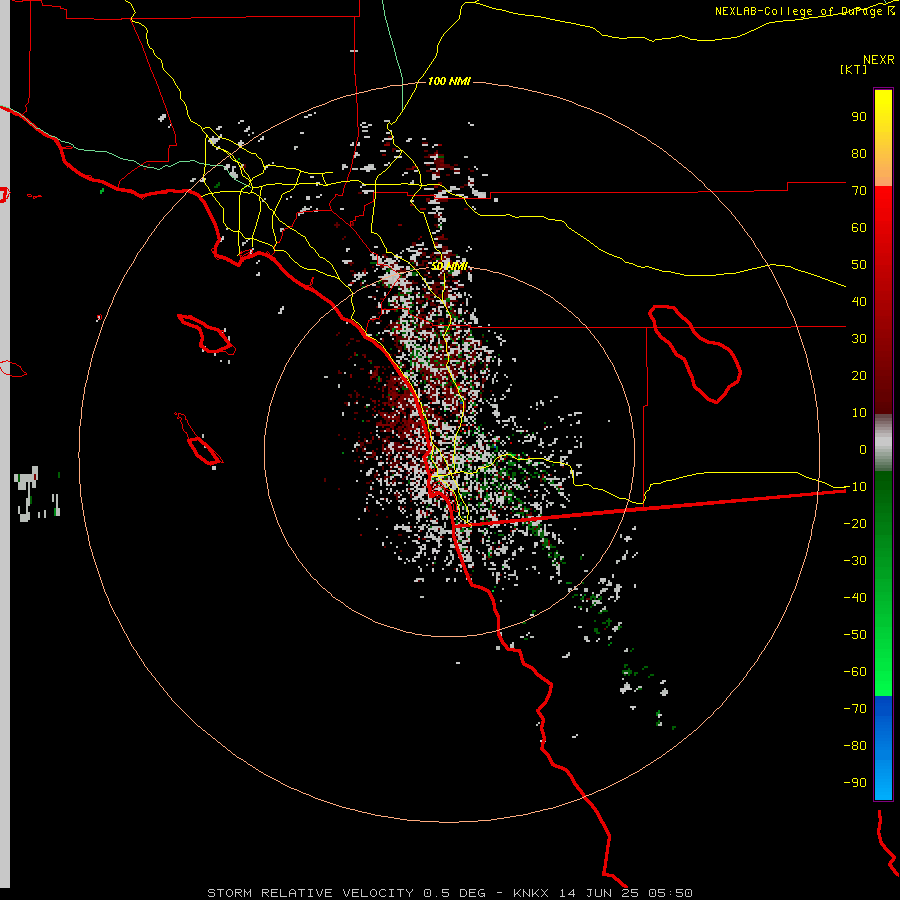This screenshot has width=900, height=900.
Task: Click the 40 value on velocity scale
Action: point(859,301)
